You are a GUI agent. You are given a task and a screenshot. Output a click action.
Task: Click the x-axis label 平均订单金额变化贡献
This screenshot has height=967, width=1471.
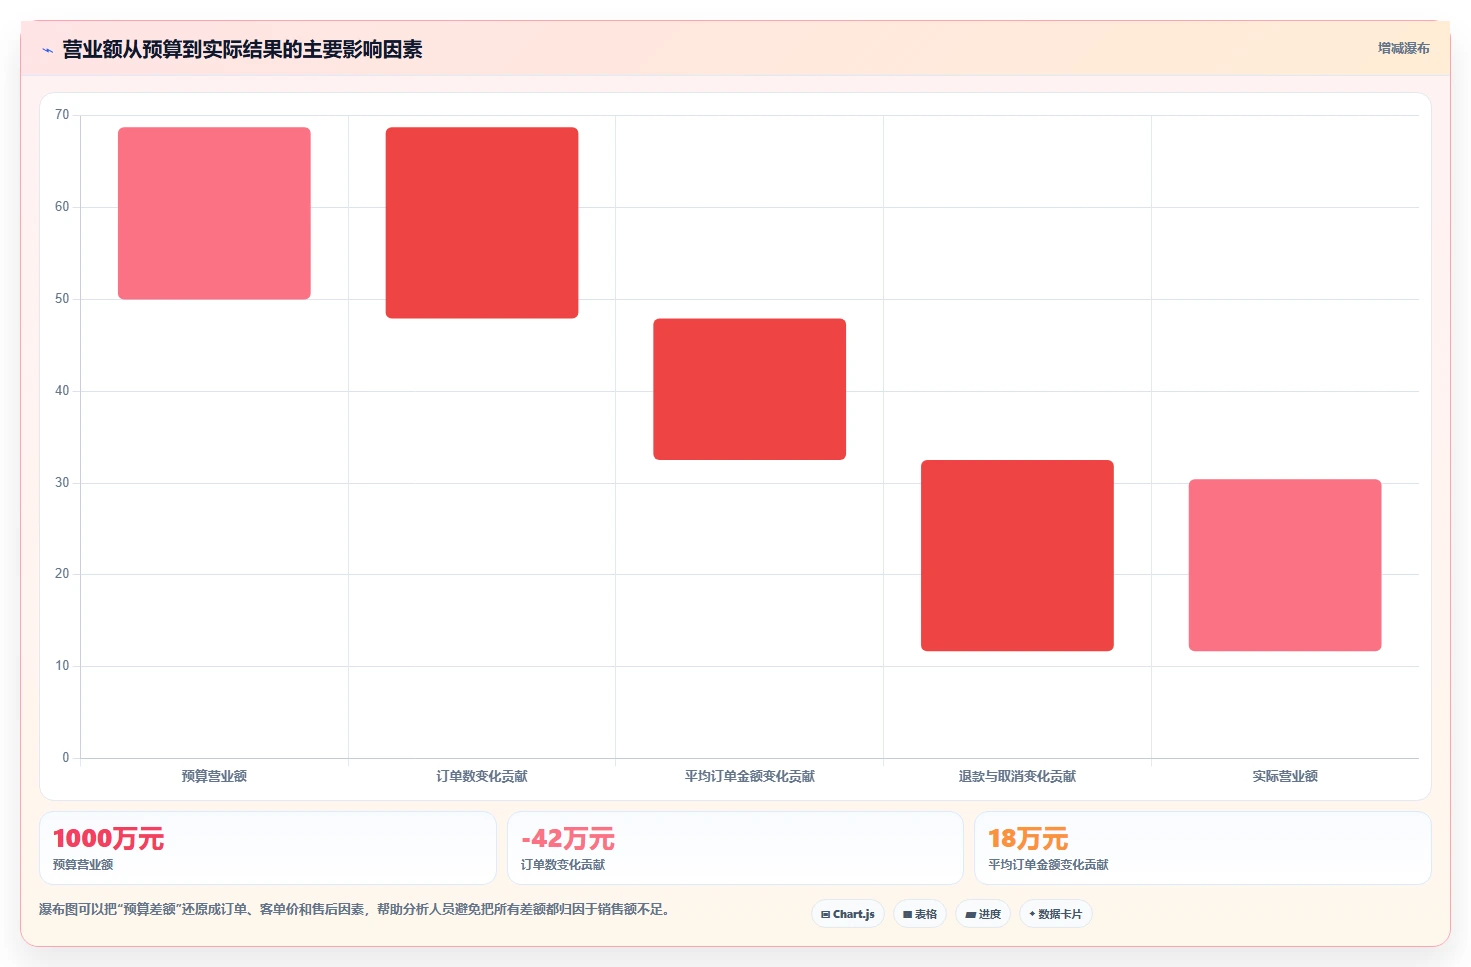(x=750, y=776)
